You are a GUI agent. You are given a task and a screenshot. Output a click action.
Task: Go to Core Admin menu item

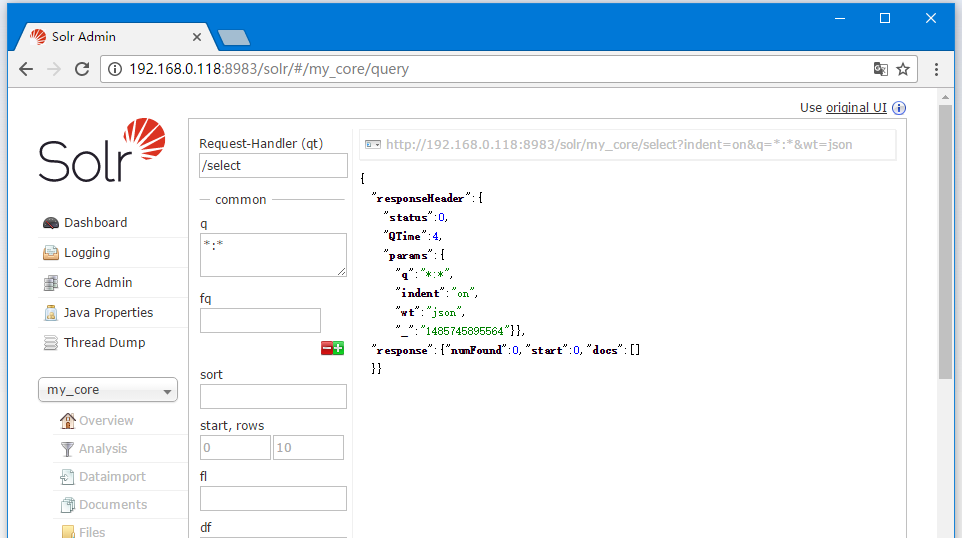pos(98,283)
